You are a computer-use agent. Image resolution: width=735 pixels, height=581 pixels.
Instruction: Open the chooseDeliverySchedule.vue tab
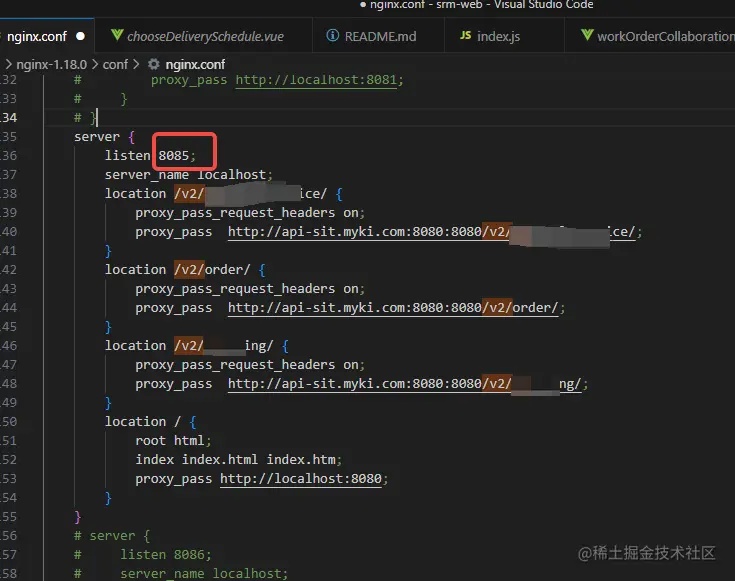(x=203, y=36)
